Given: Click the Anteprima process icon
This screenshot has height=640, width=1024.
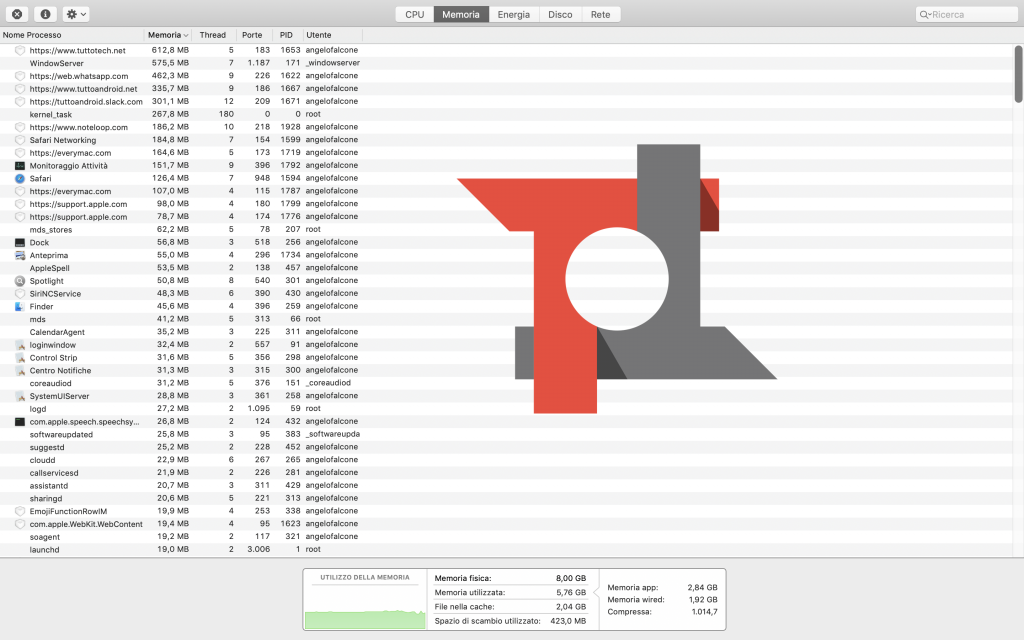Looking at the screenshot, I should (x=20, y=256).
